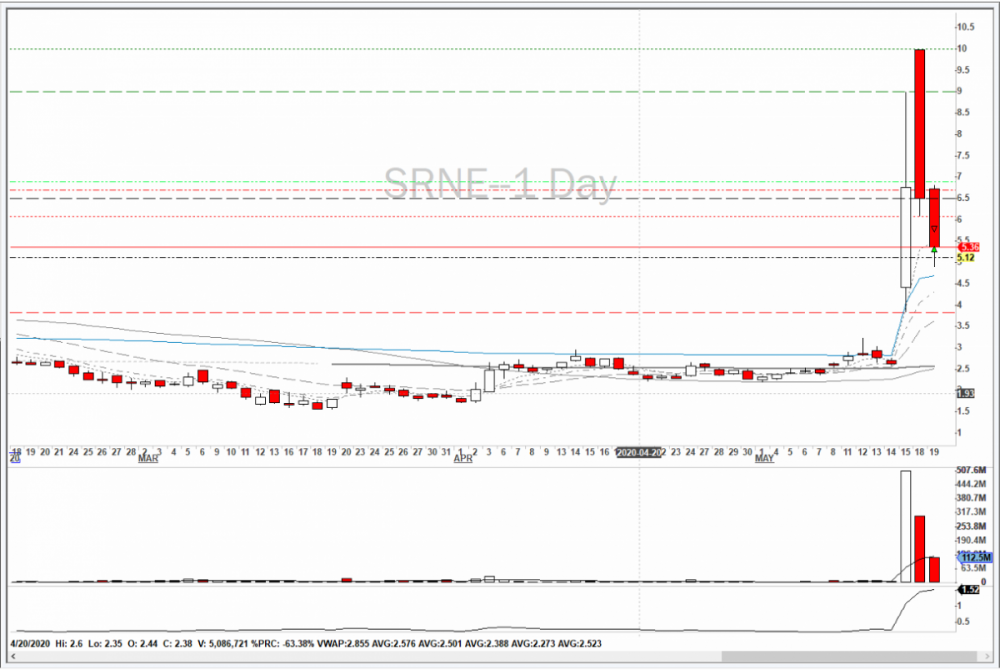1000x670 pixels.
Task: Select the MAR month label on time axis
Action: pos(148,459)
